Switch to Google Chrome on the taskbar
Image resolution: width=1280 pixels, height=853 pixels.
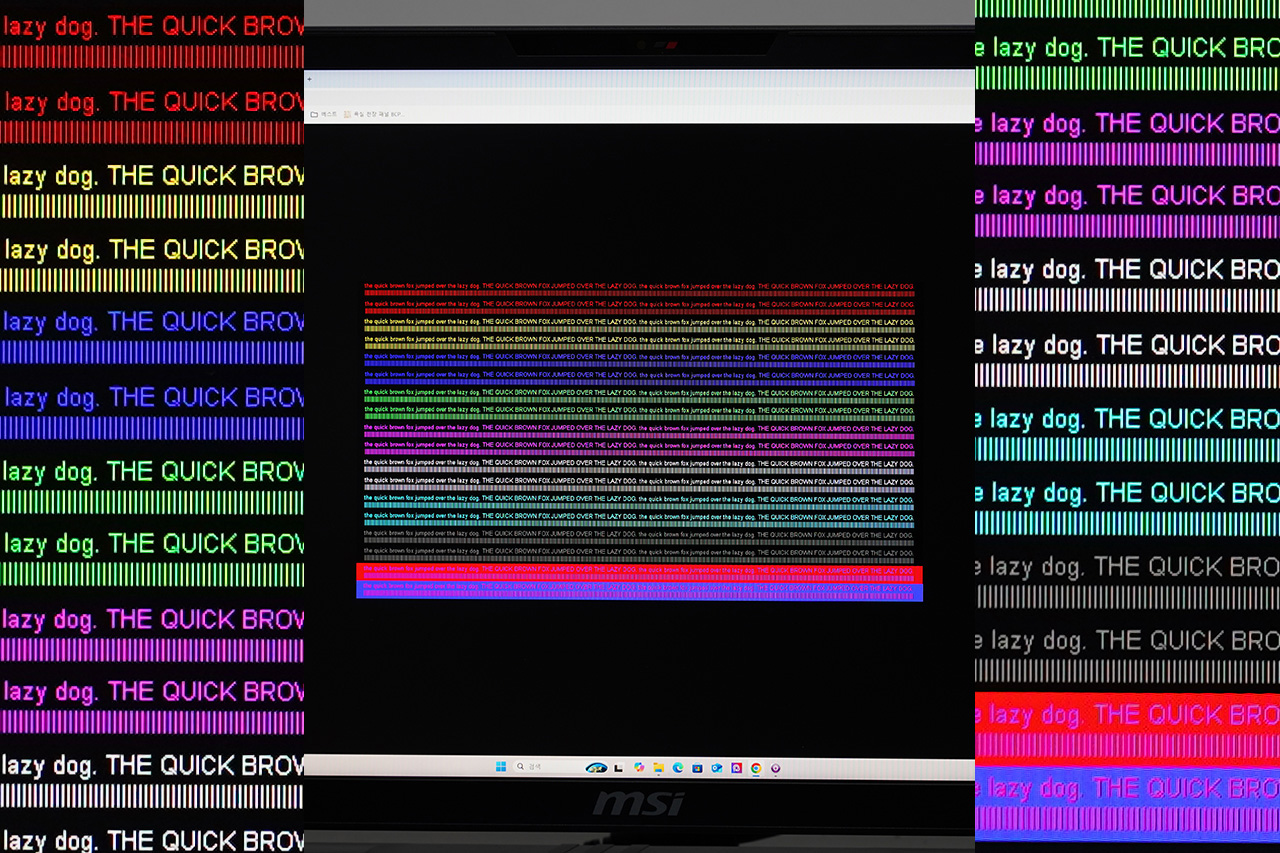[x=756, y=767]
